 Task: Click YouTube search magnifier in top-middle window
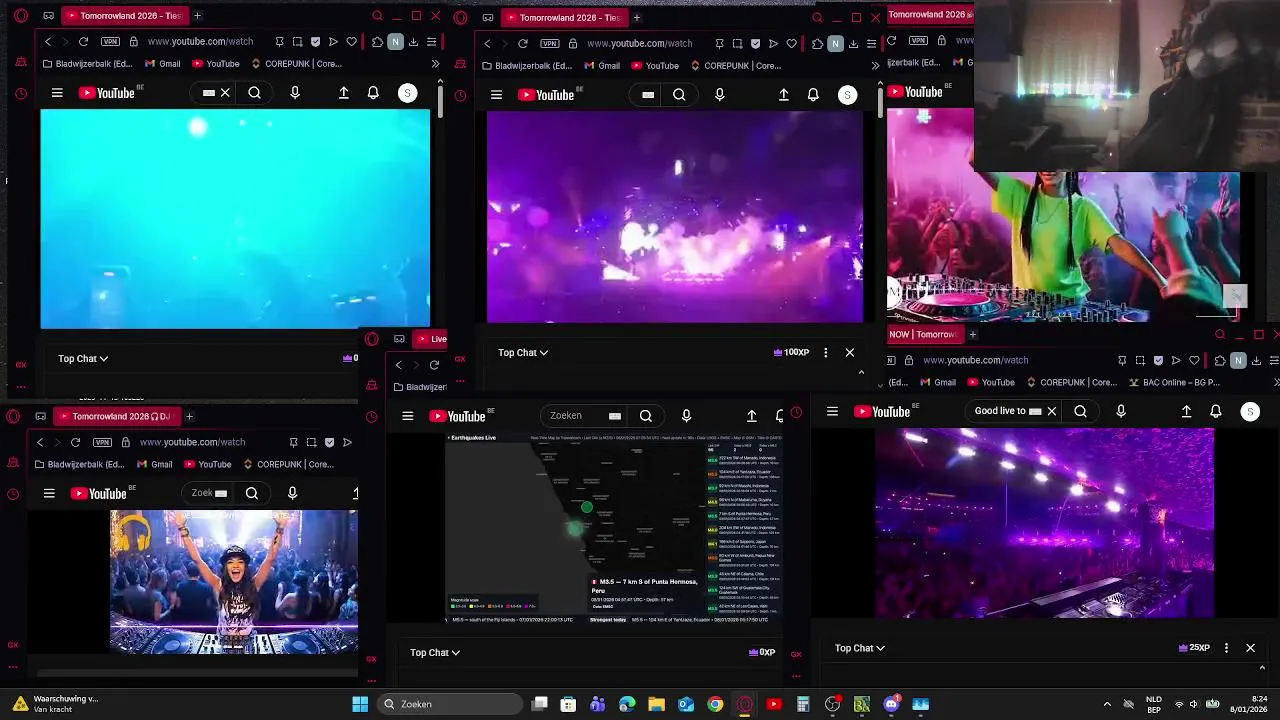(x=679, y=95)
